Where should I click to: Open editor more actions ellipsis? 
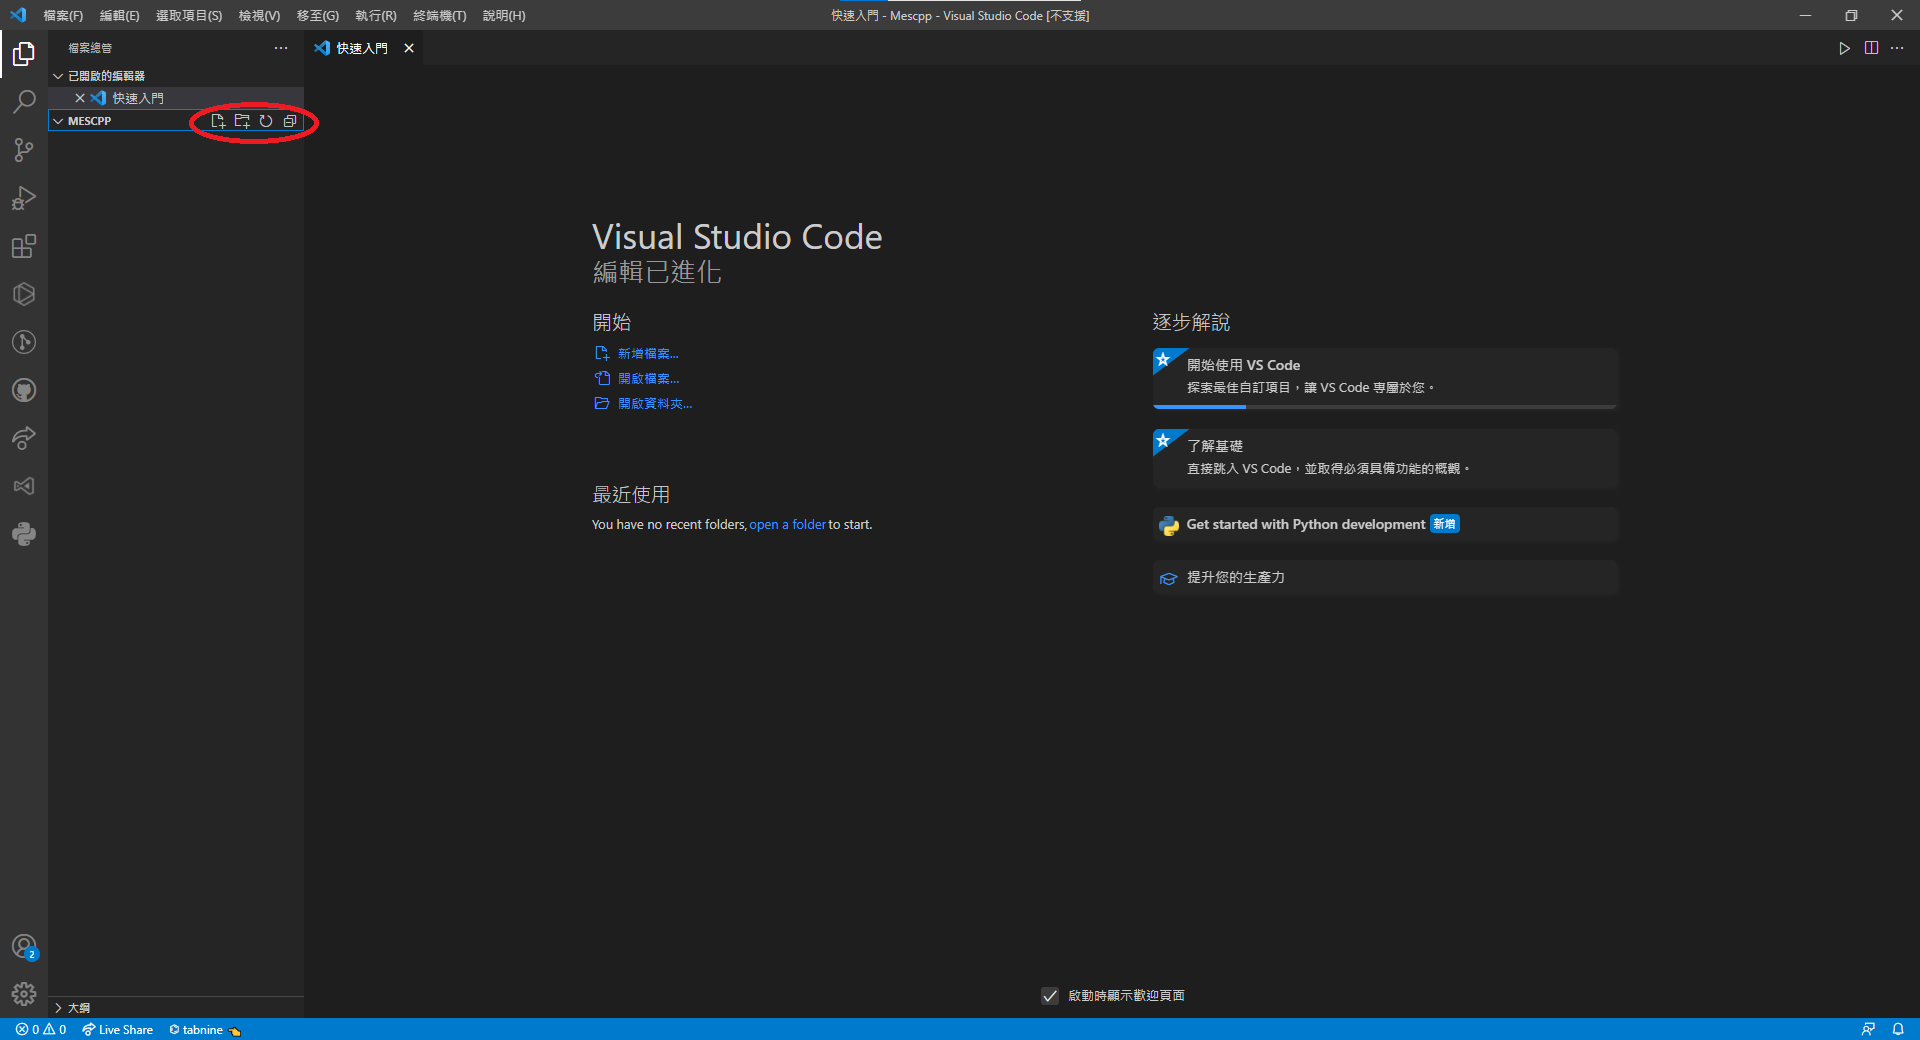point(1897,48)
